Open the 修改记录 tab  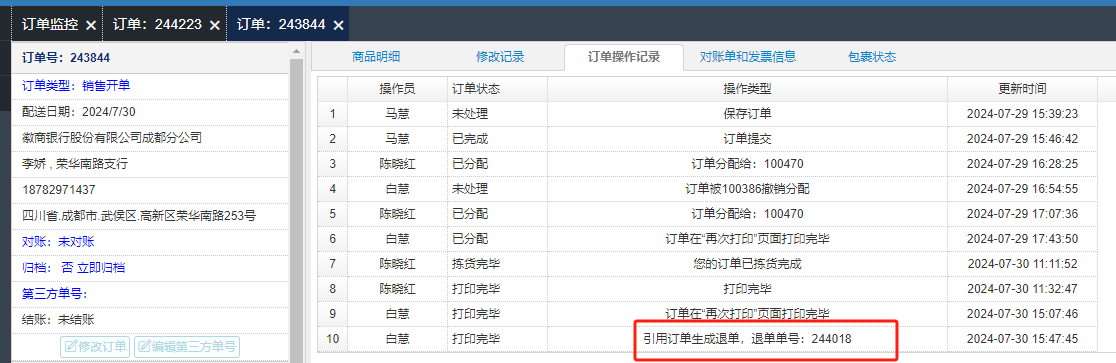500,58
